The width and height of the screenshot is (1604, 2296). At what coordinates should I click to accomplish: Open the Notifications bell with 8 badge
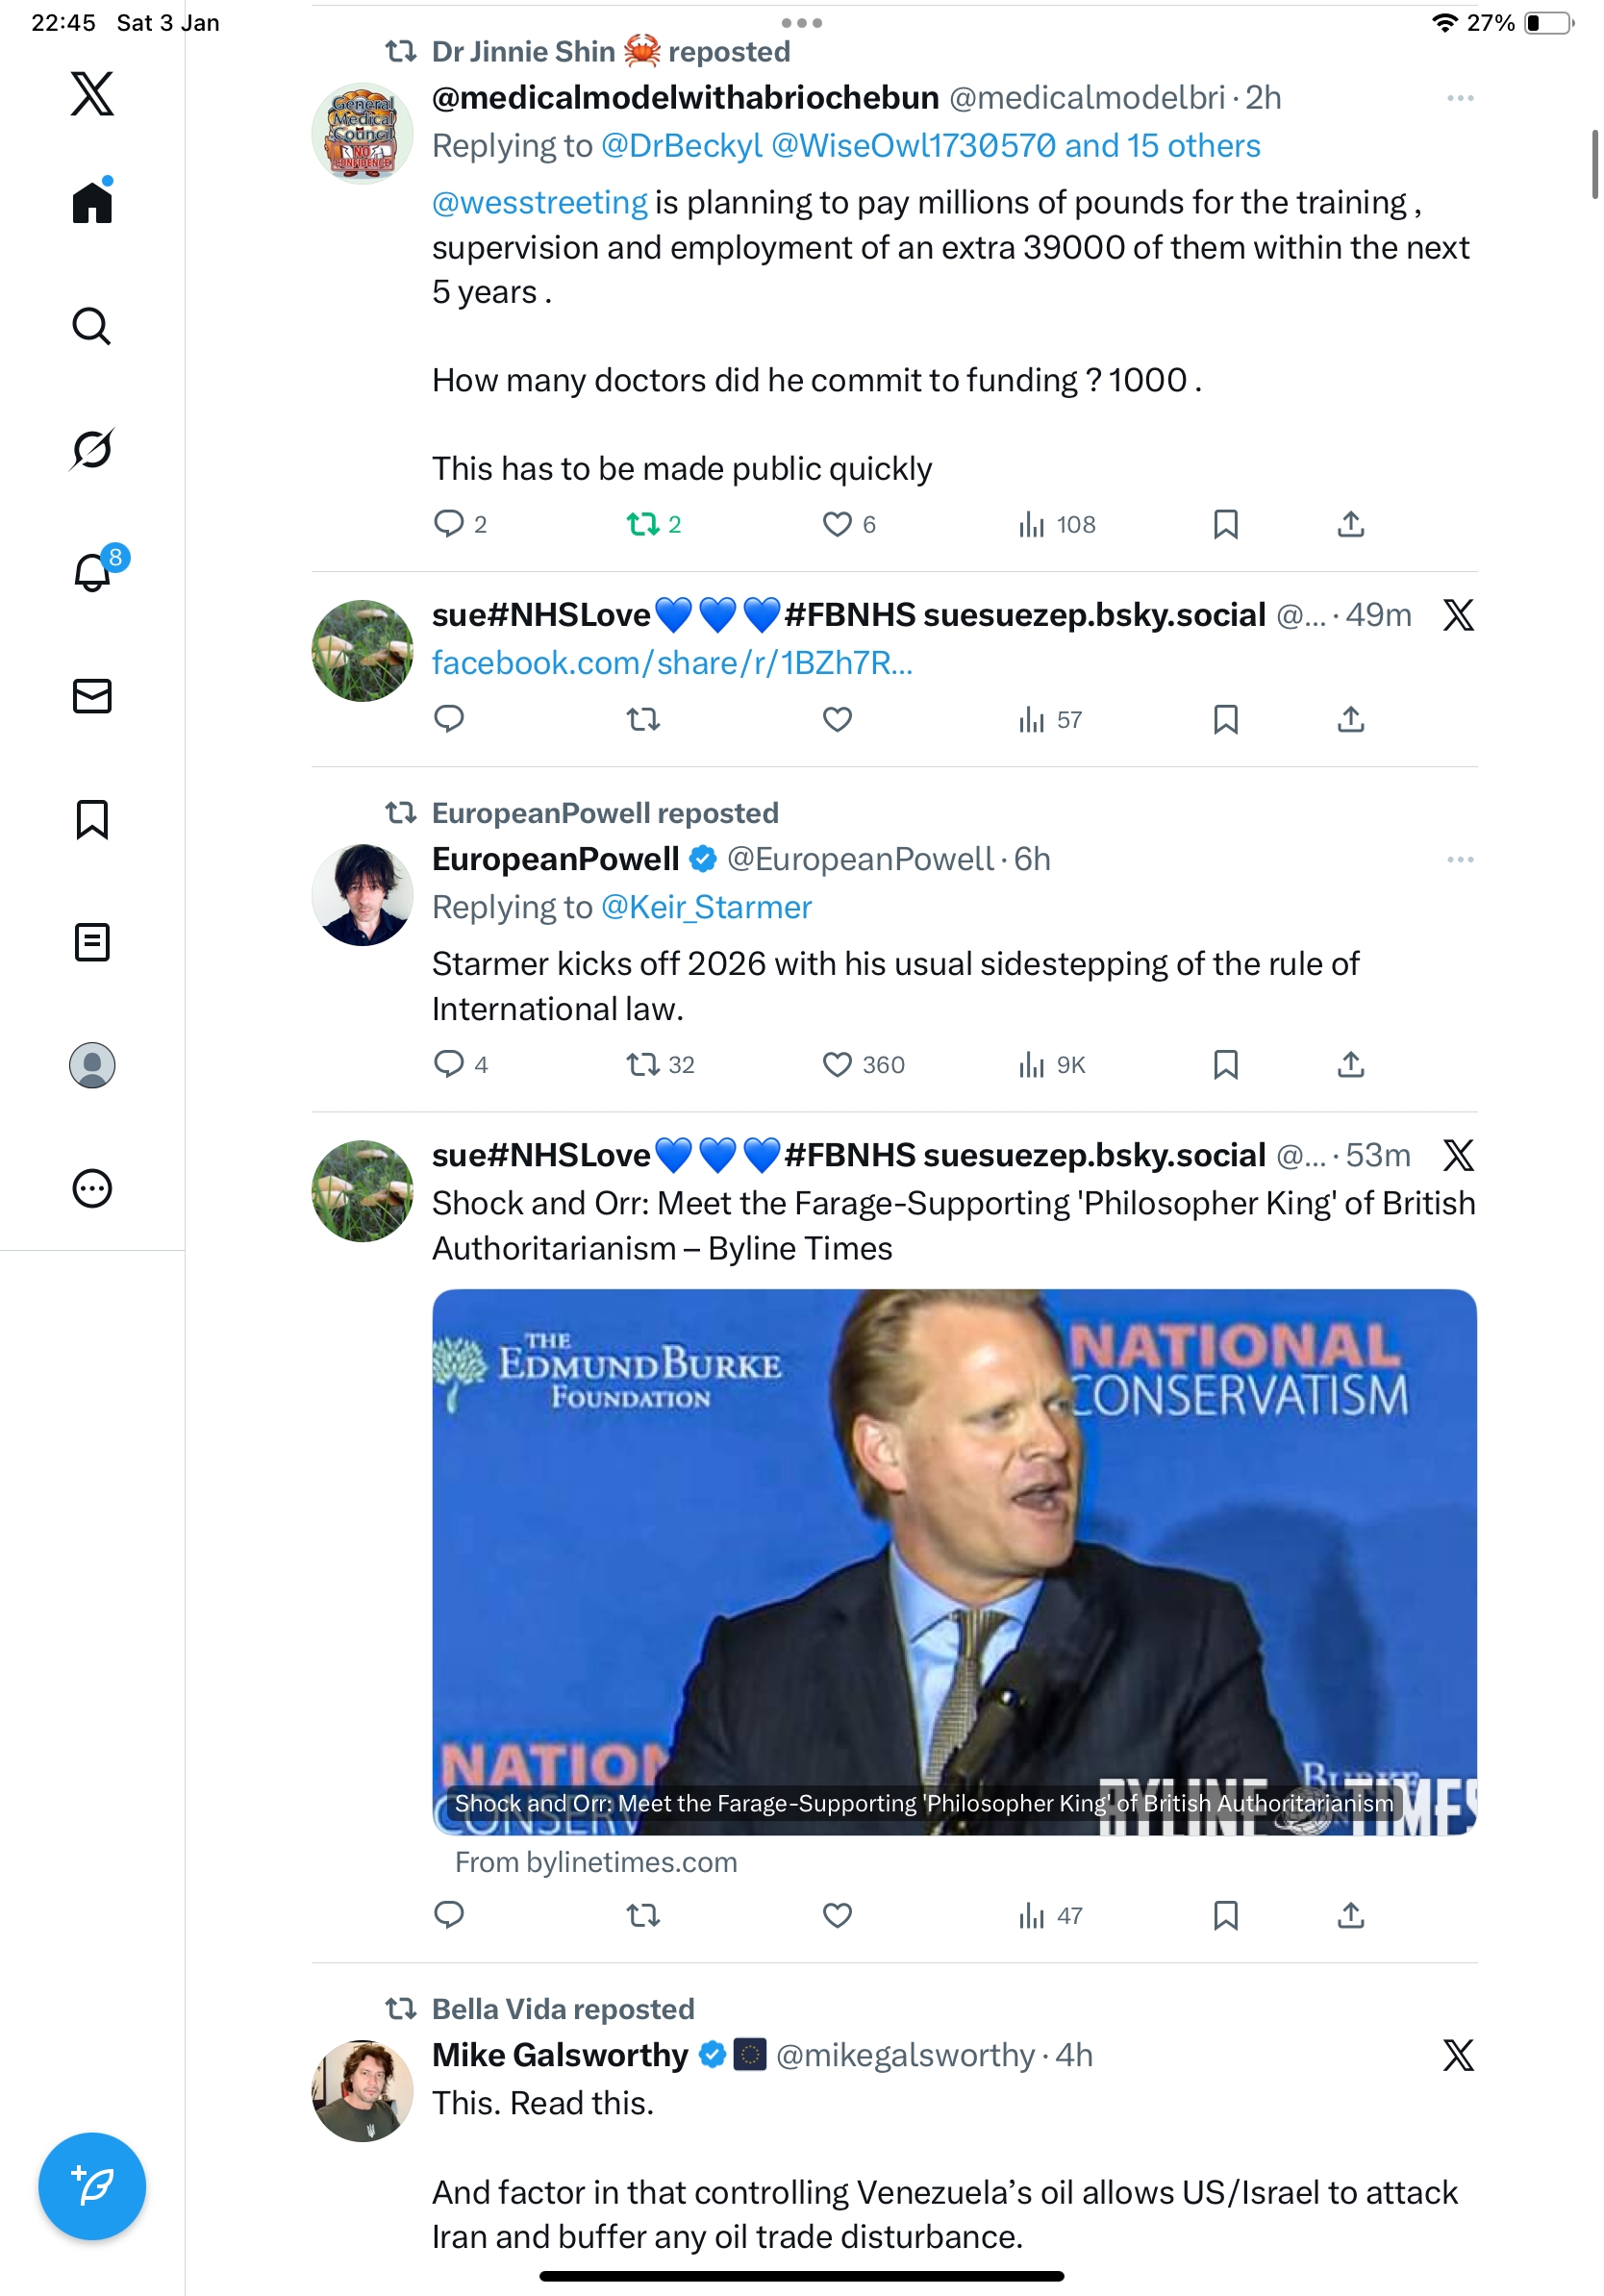pyautogui.click(x=92, y=573)
